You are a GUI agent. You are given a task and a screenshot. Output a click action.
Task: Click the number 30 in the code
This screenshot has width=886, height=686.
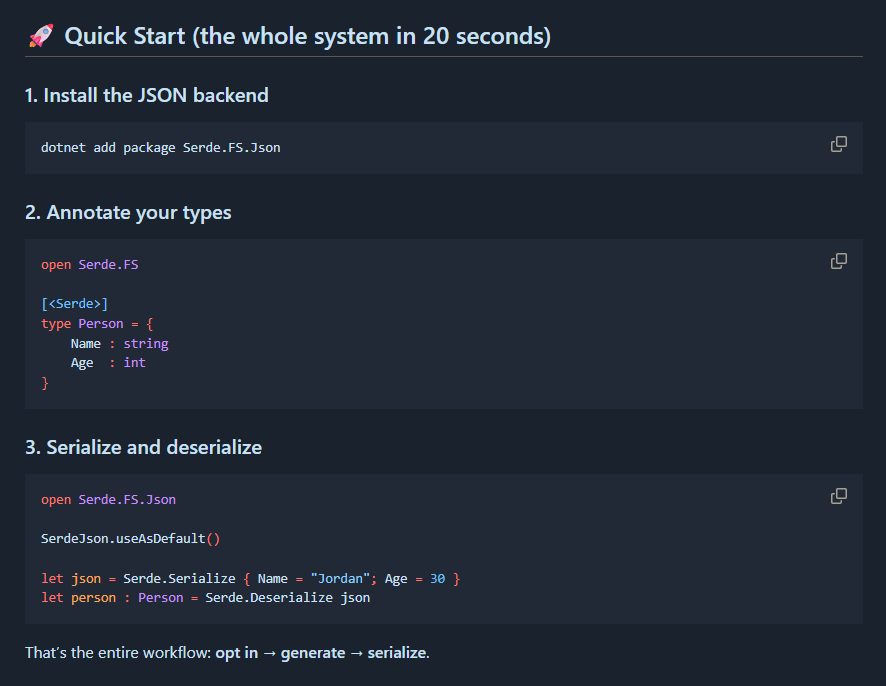437,579
